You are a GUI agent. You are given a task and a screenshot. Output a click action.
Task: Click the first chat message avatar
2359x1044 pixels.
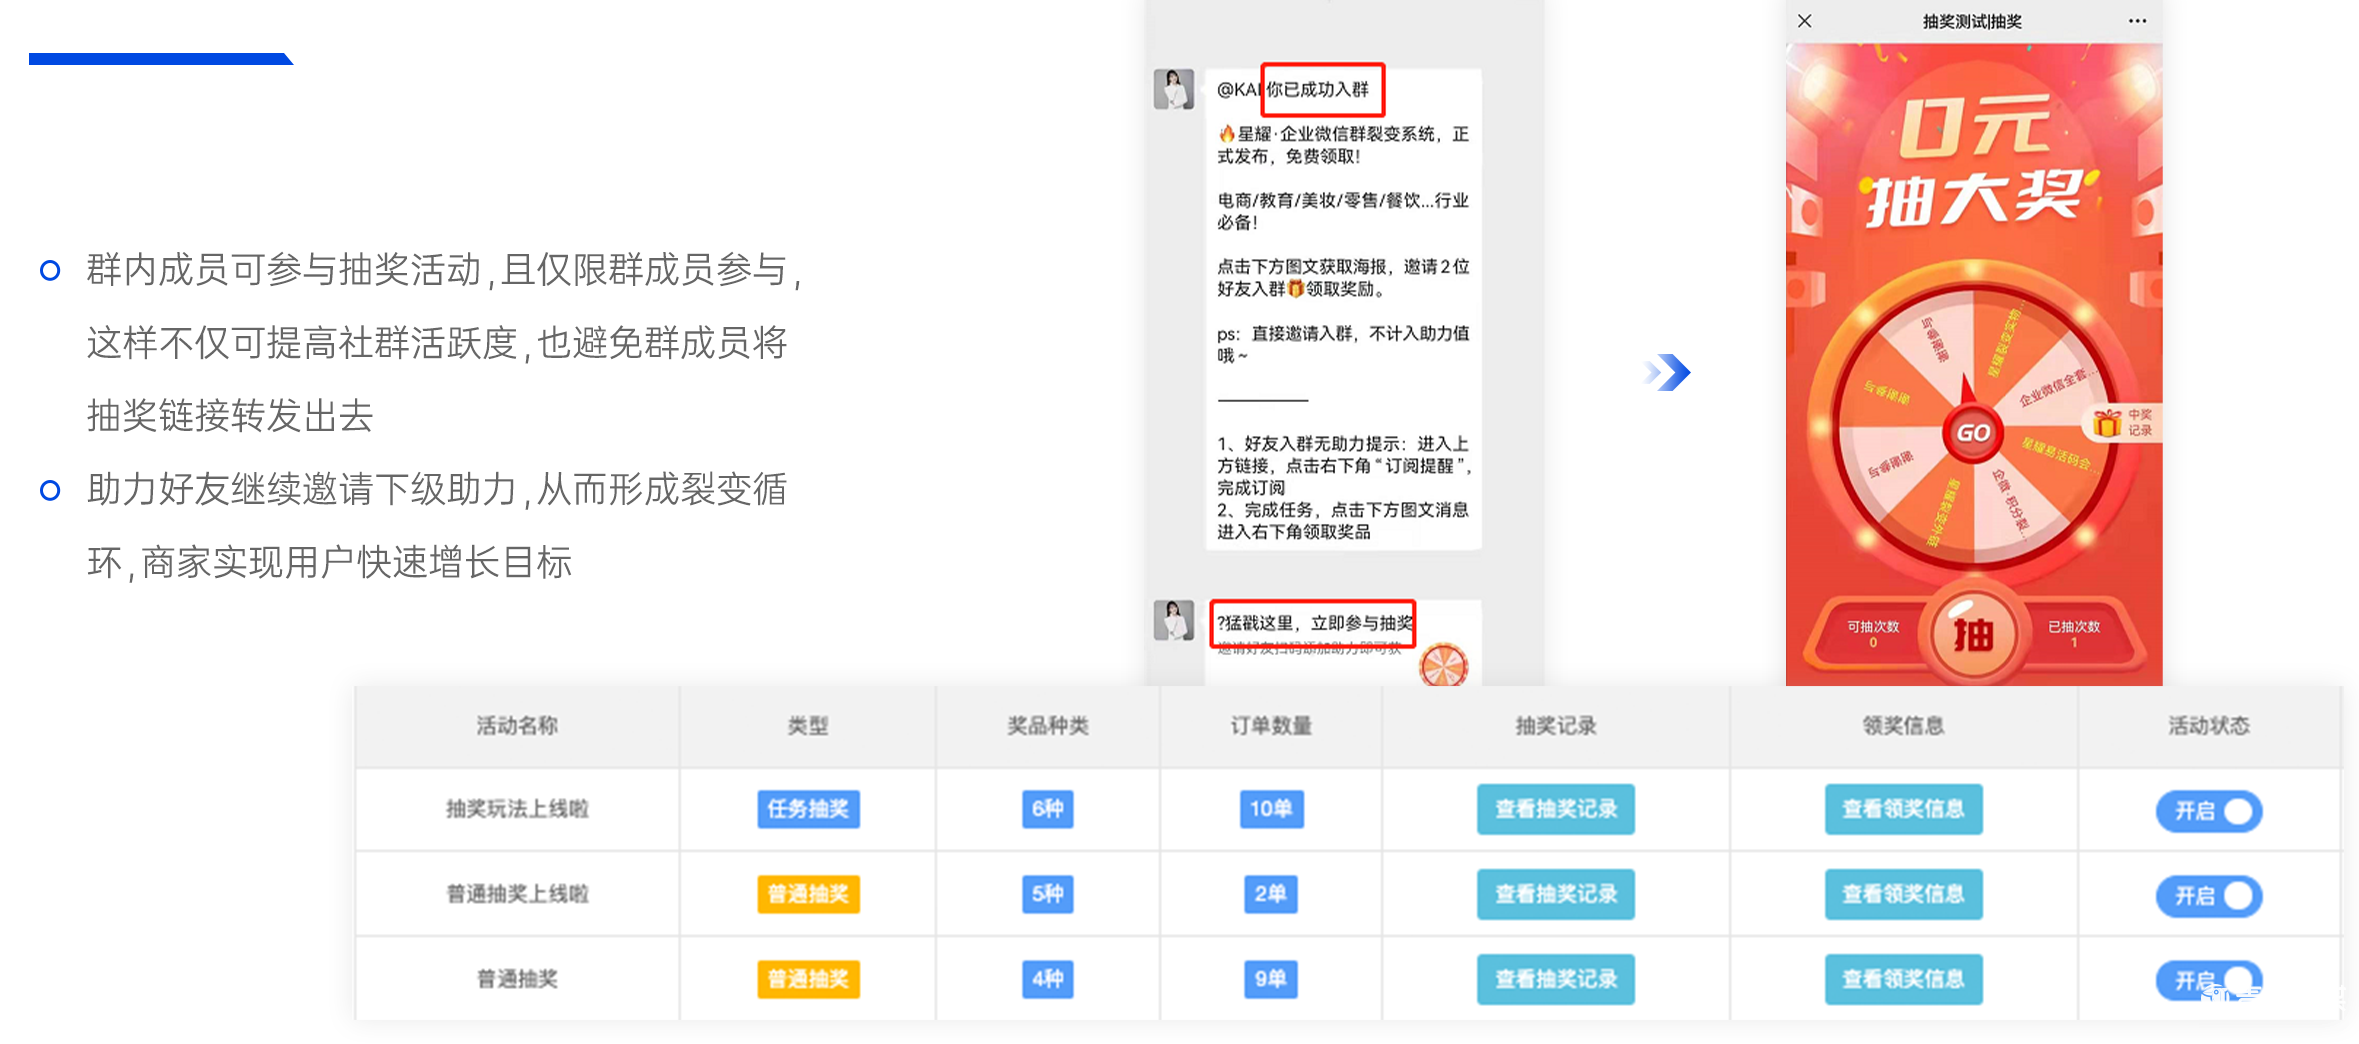(x=1173, y=89)
